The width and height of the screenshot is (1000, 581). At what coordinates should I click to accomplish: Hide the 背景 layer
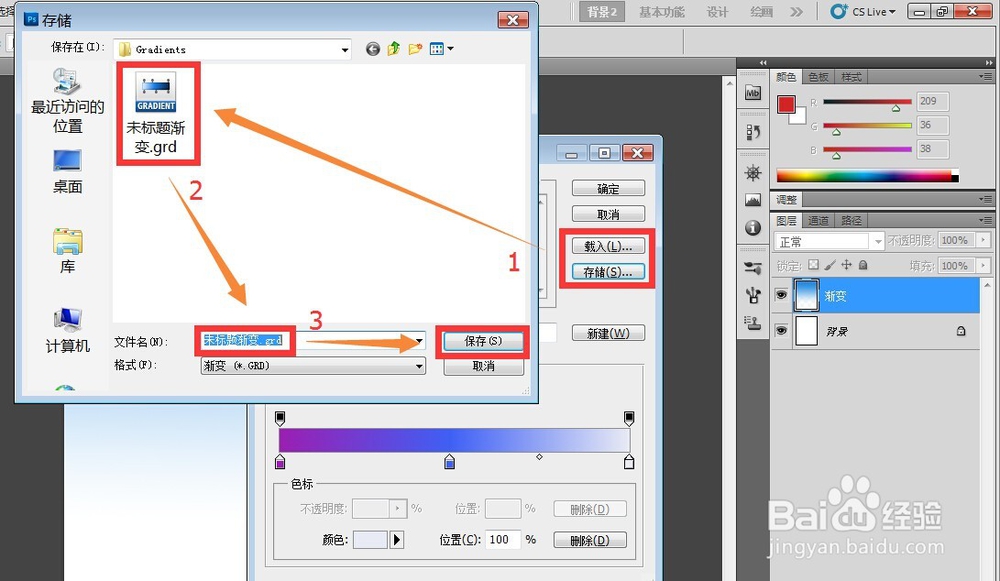[x=781, y=330]
